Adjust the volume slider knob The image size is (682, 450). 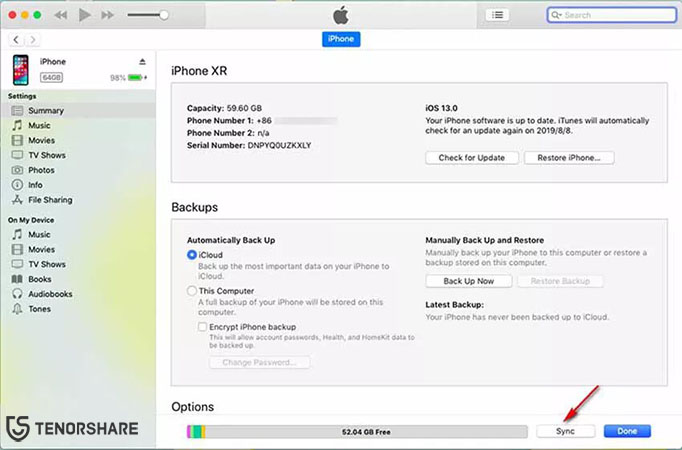coord(164,15)
